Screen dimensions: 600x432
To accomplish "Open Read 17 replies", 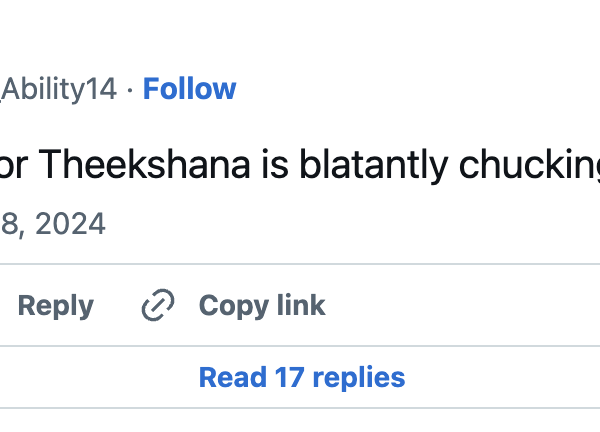I will tap(301, 377).
